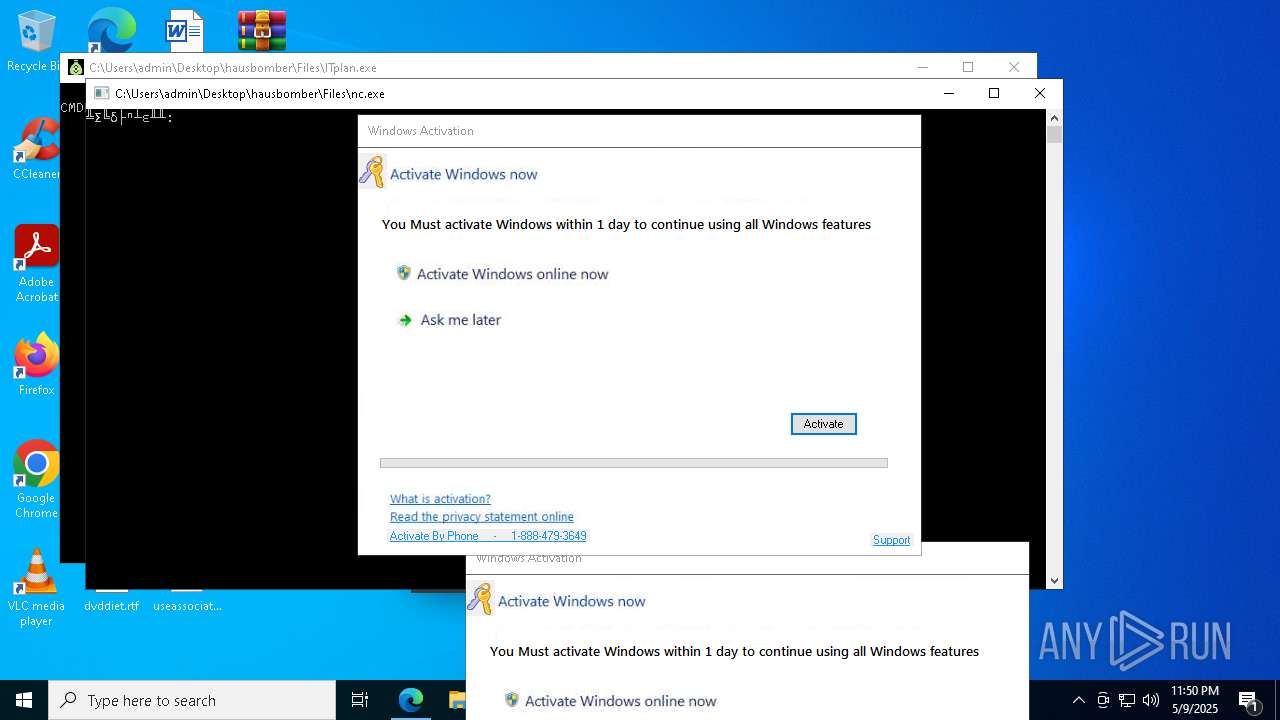Launch VLC media player from the desktop
Image resolution: width=1280 pixels, height=720 pixels.
[x=36, y=587]
